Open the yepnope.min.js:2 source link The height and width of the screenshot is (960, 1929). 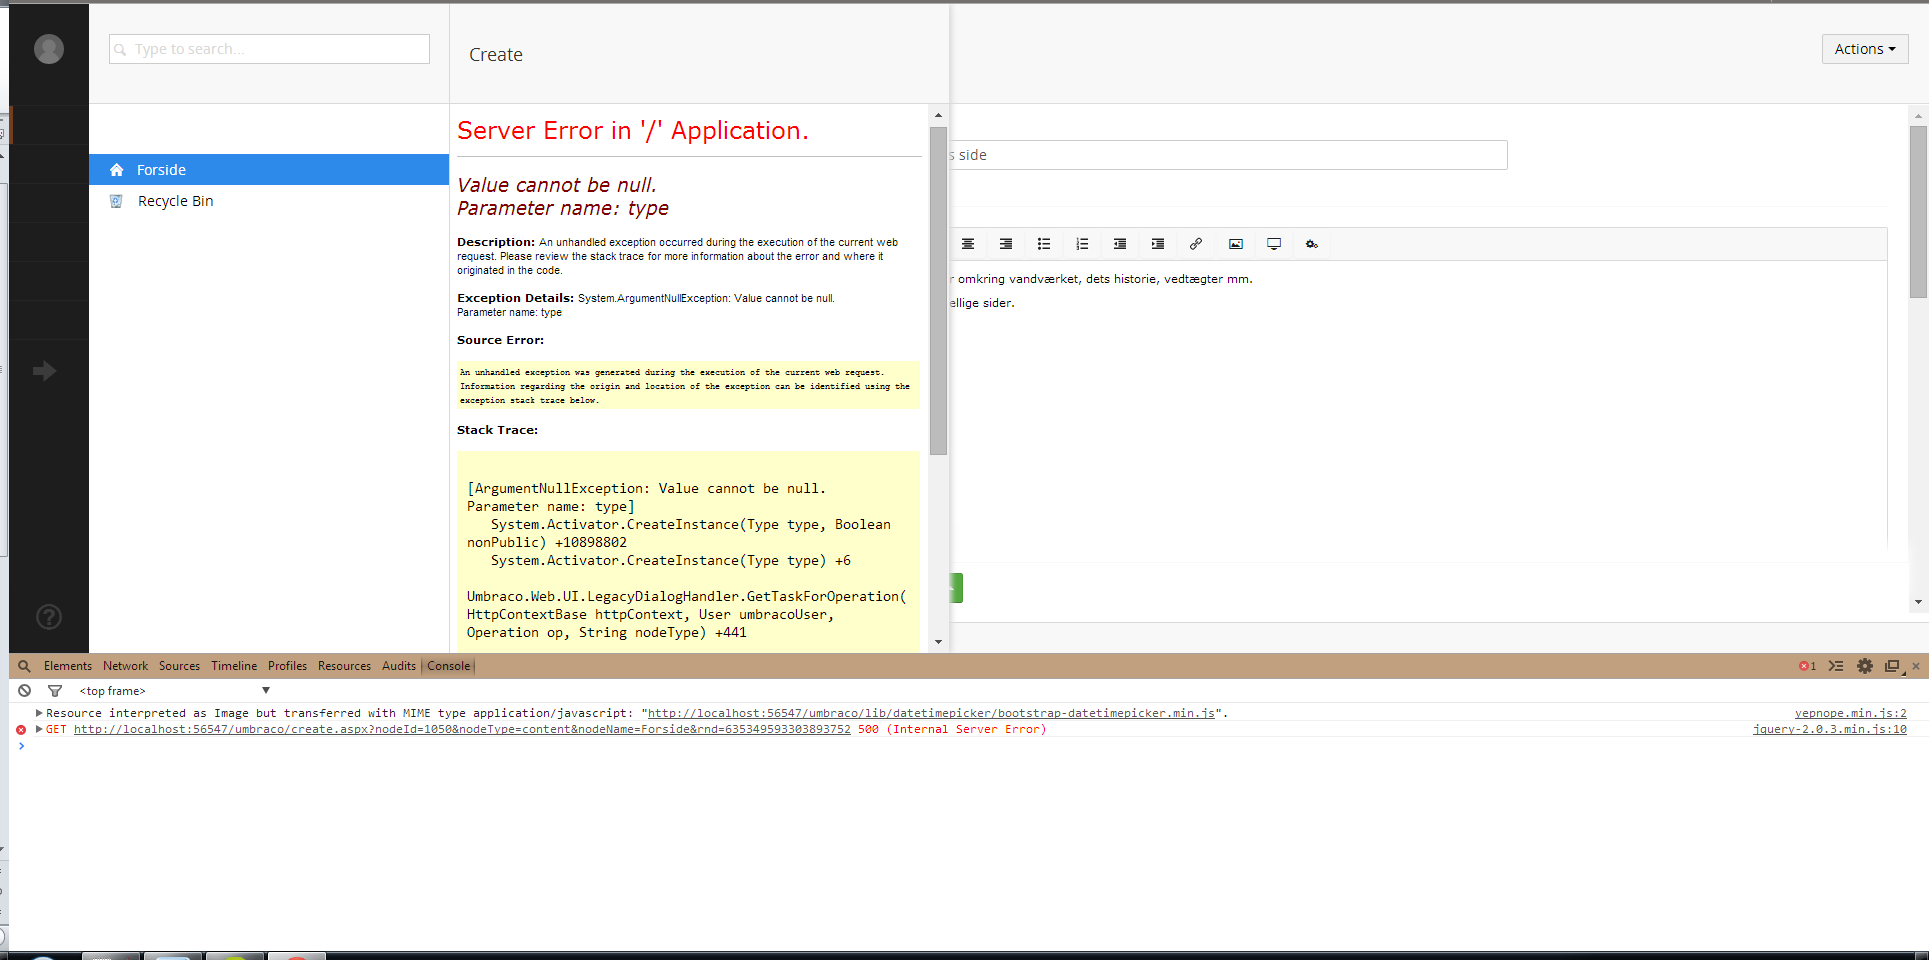(x=1851, y=713)
